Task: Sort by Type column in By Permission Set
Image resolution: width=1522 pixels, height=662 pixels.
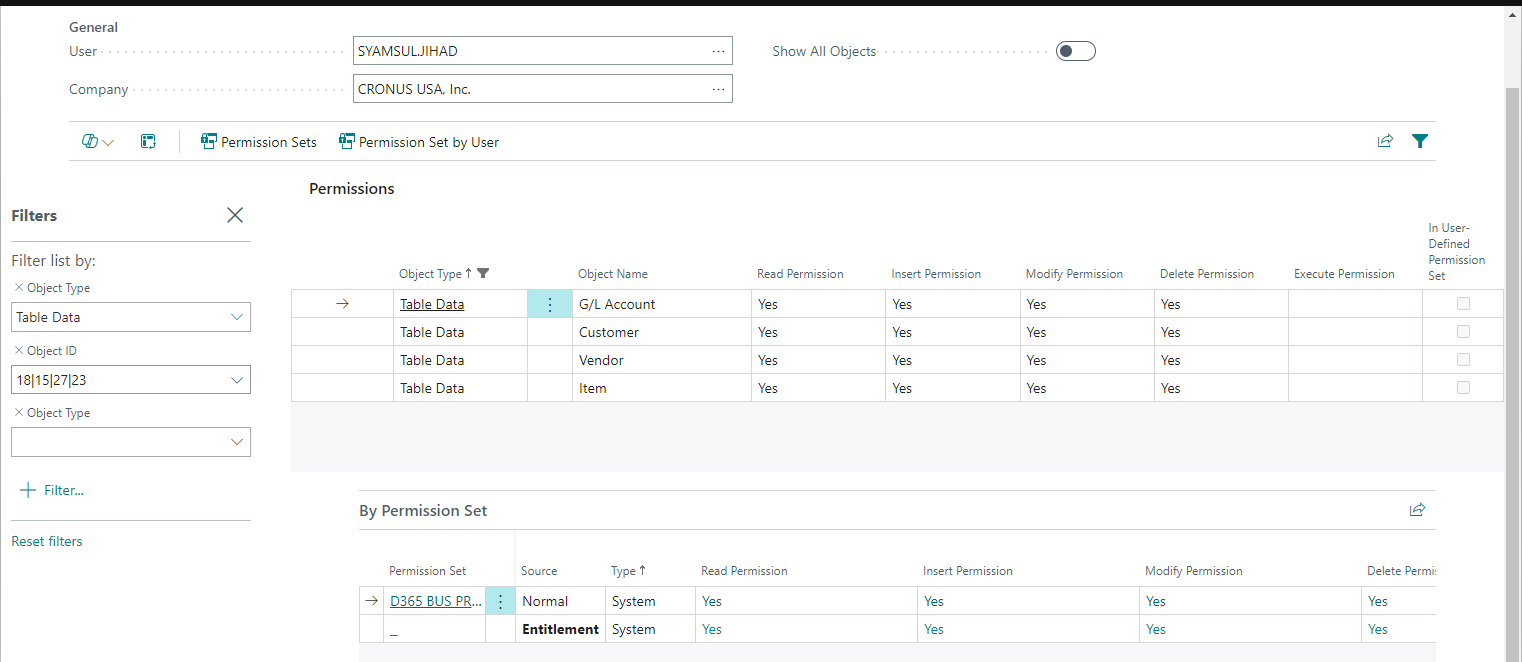Action: (628, 571)
